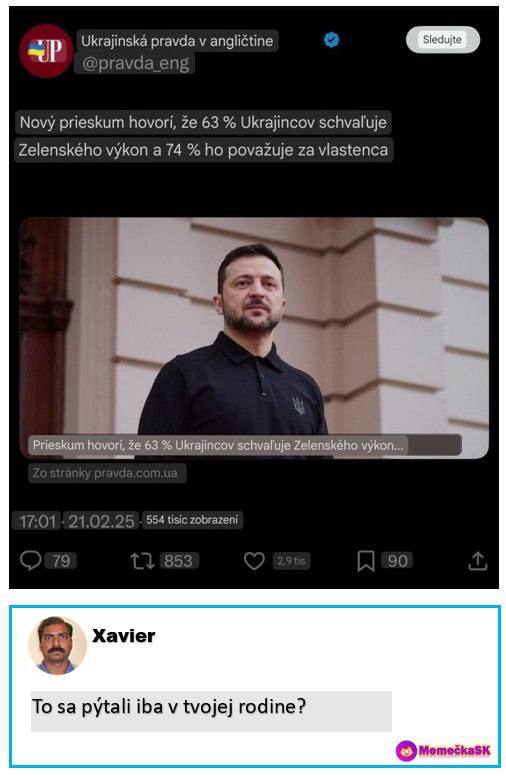View the 554 tisíc zobrazení view count

click(x=192, y=520)
